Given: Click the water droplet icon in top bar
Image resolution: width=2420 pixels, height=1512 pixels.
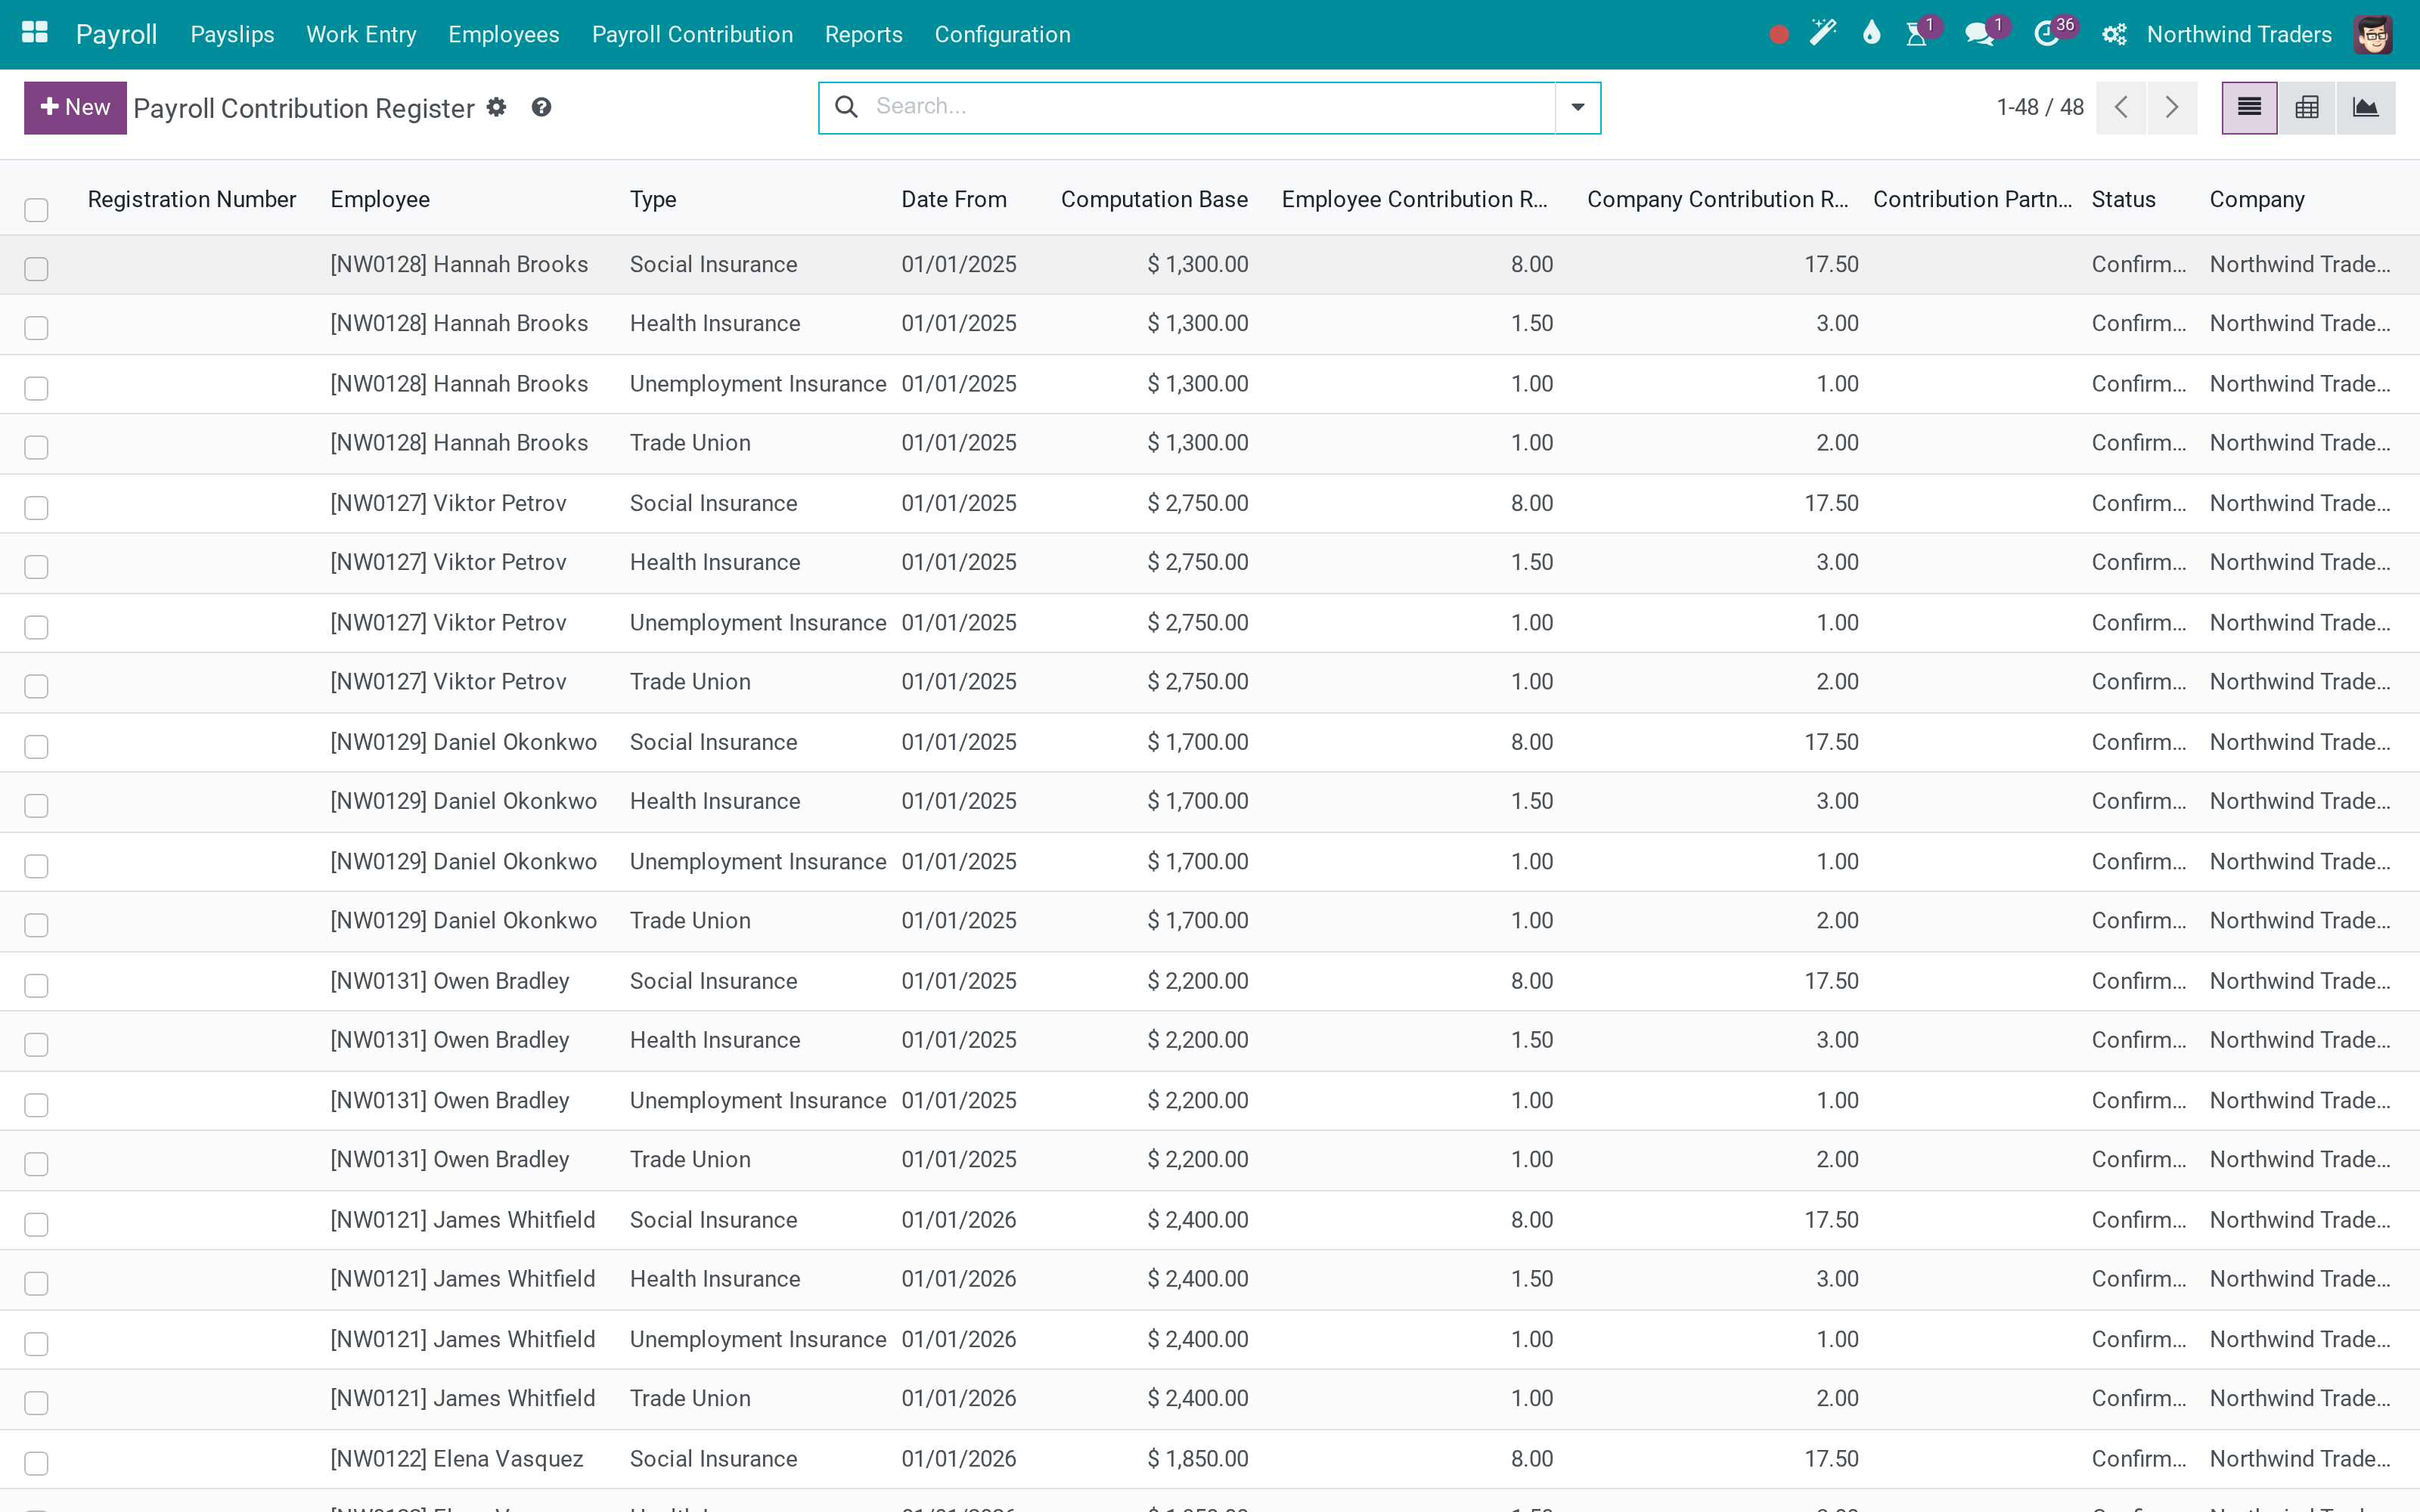Looking at the screenshot, I should pyautogui.click(x=1871, y=34).
